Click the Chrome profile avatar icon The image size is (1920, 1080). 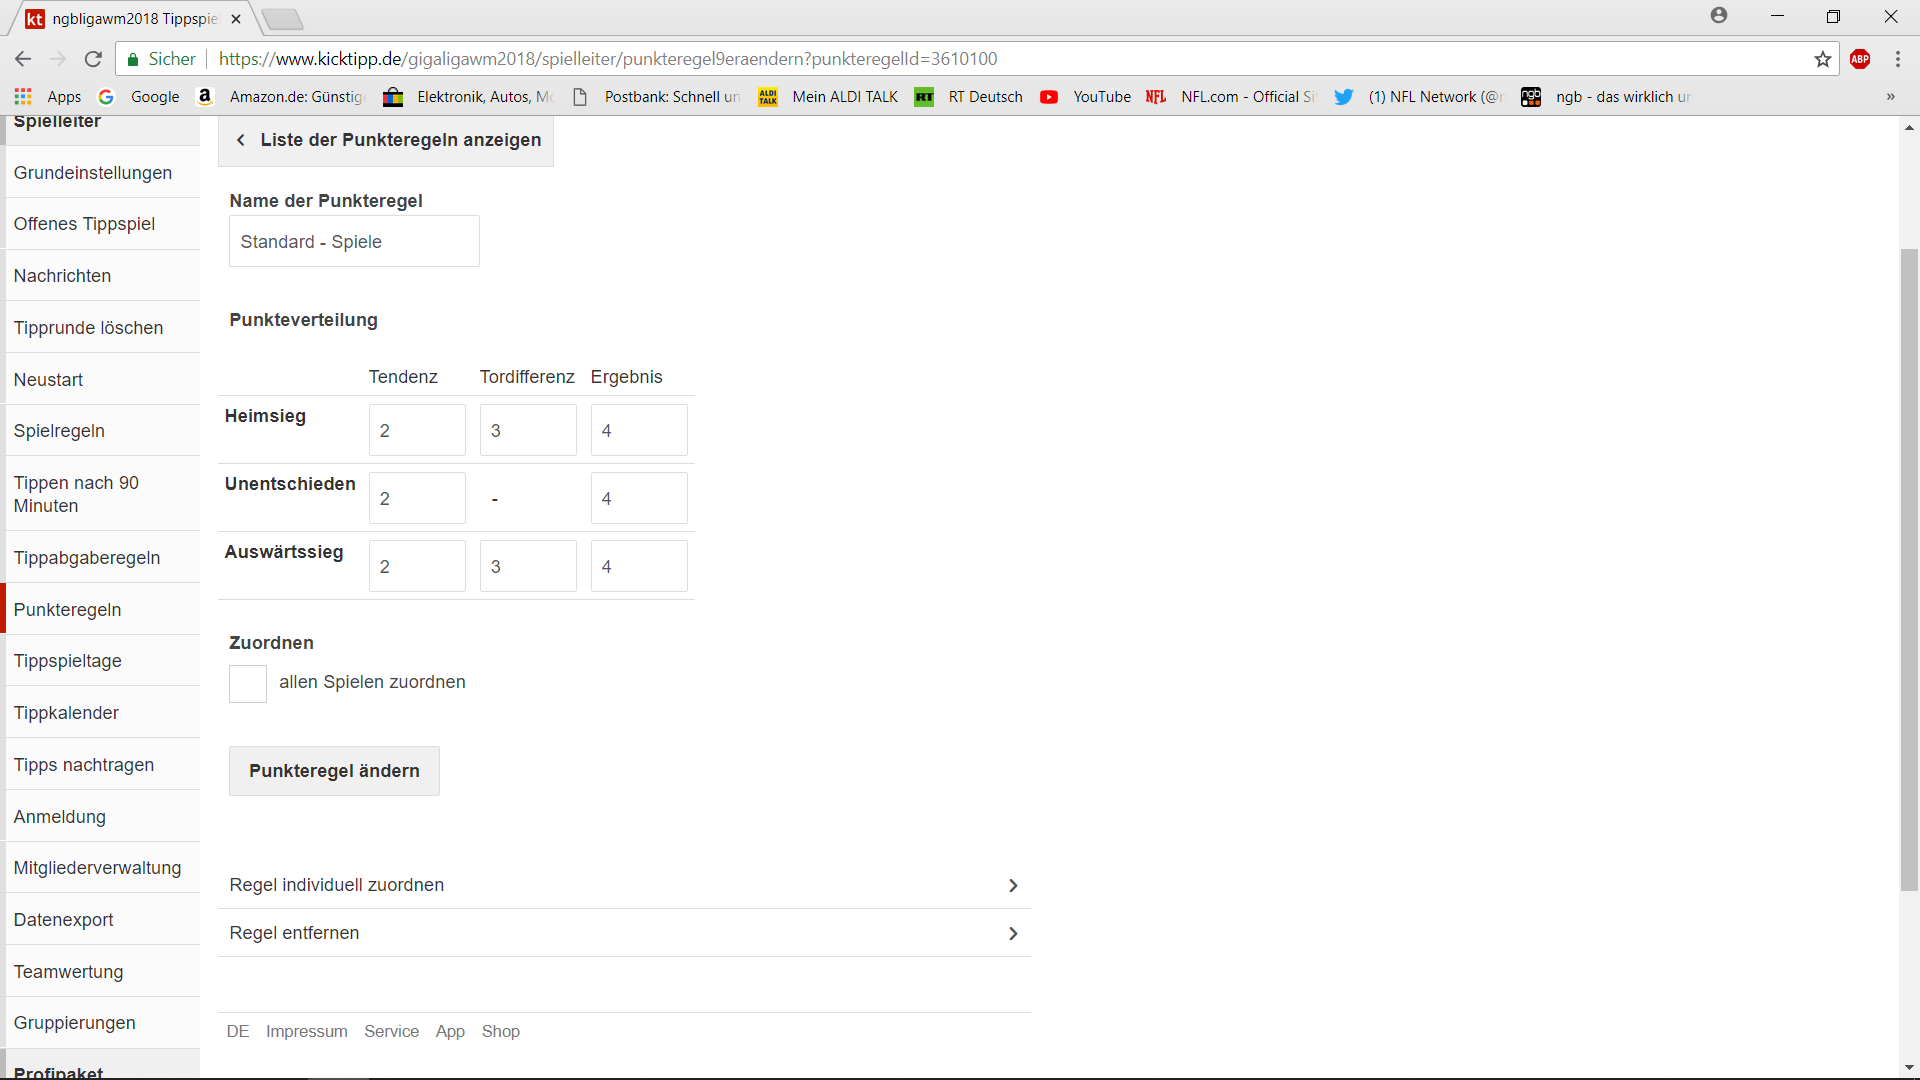click(1718, 16)
